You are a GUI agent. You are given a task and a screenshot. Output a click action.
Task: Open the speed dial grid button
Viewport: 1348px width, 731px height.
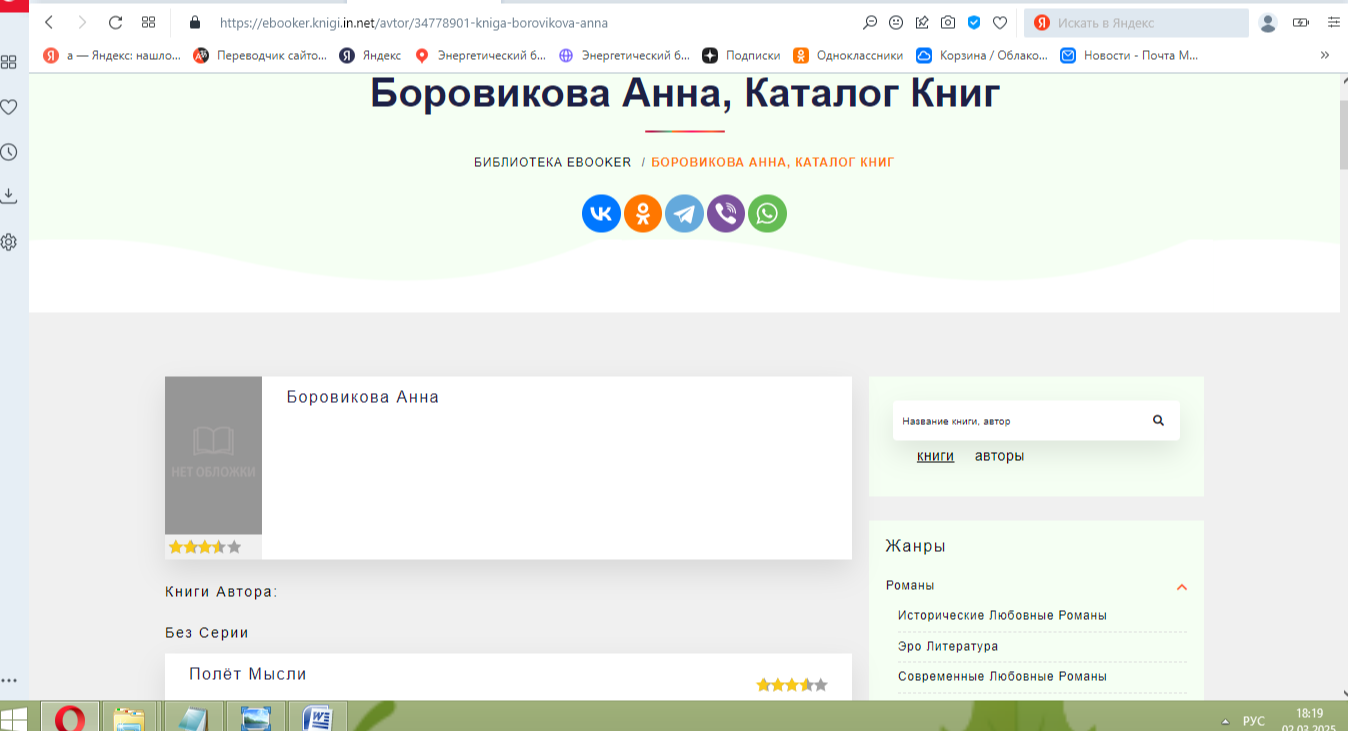pos(148,22)
